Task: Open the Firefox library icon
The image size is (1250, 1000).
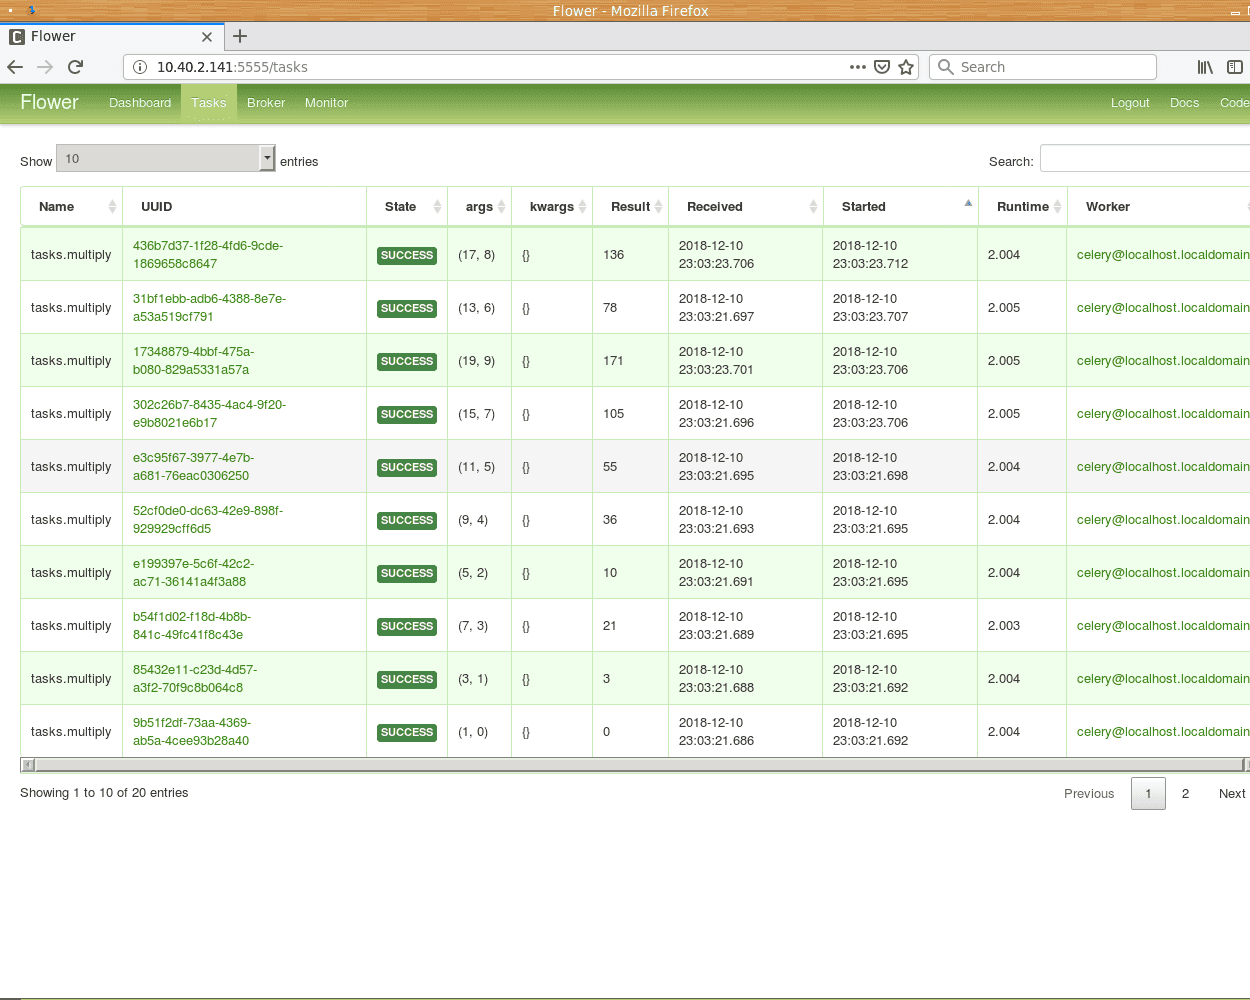Action: (1205, 67)
